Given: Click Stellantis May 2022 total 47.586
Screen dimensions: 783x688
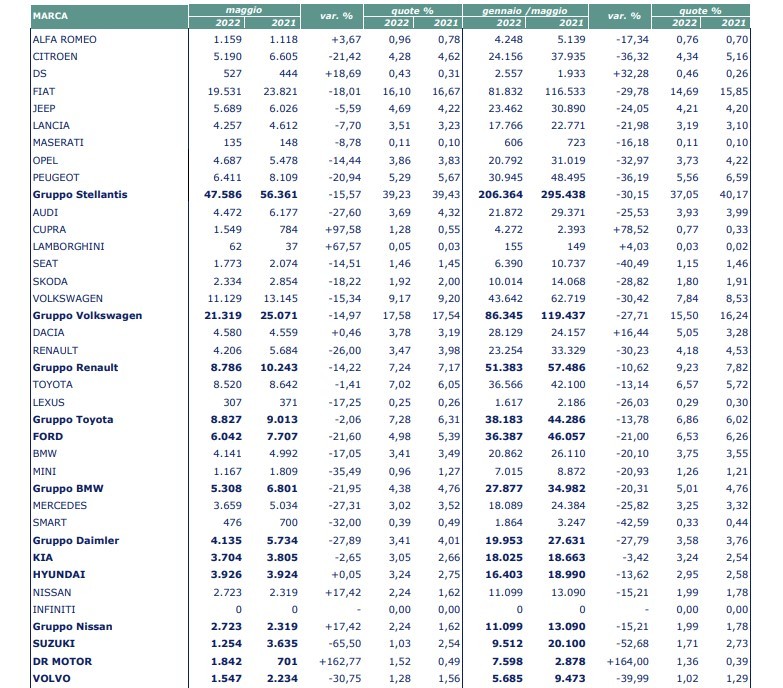Looking at the screenshot, I should pyautogui.click(x=223, y=194).
